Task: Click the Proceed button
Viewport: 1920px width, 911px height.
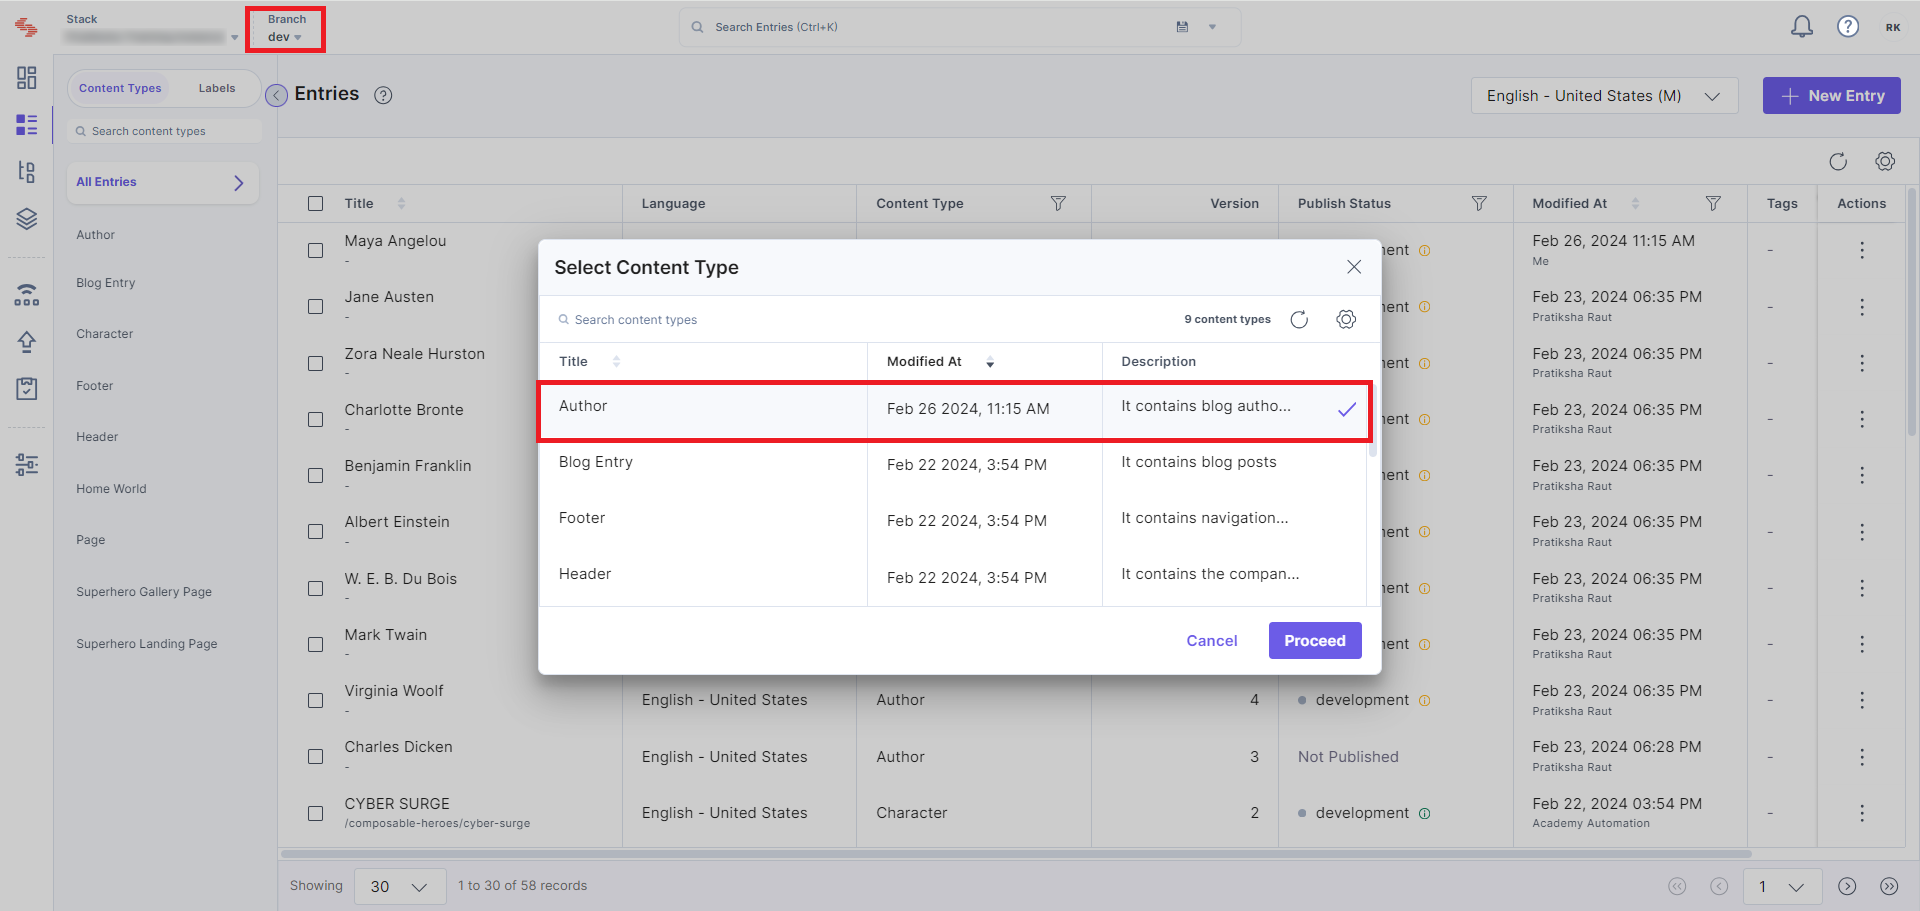Action: click(x=1315, y=641)
